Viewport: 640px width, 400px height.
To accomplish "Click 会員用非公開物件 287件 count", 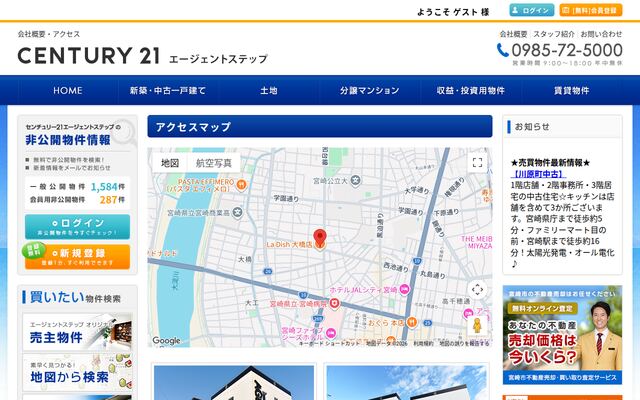I will coord(78,200).
